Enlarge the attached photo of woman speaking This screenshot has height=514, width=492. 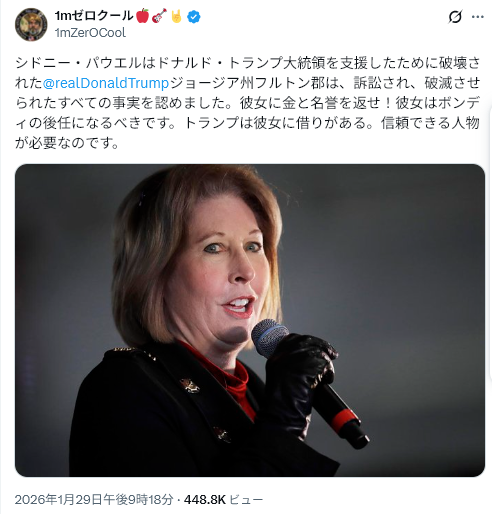click(250, 320)
